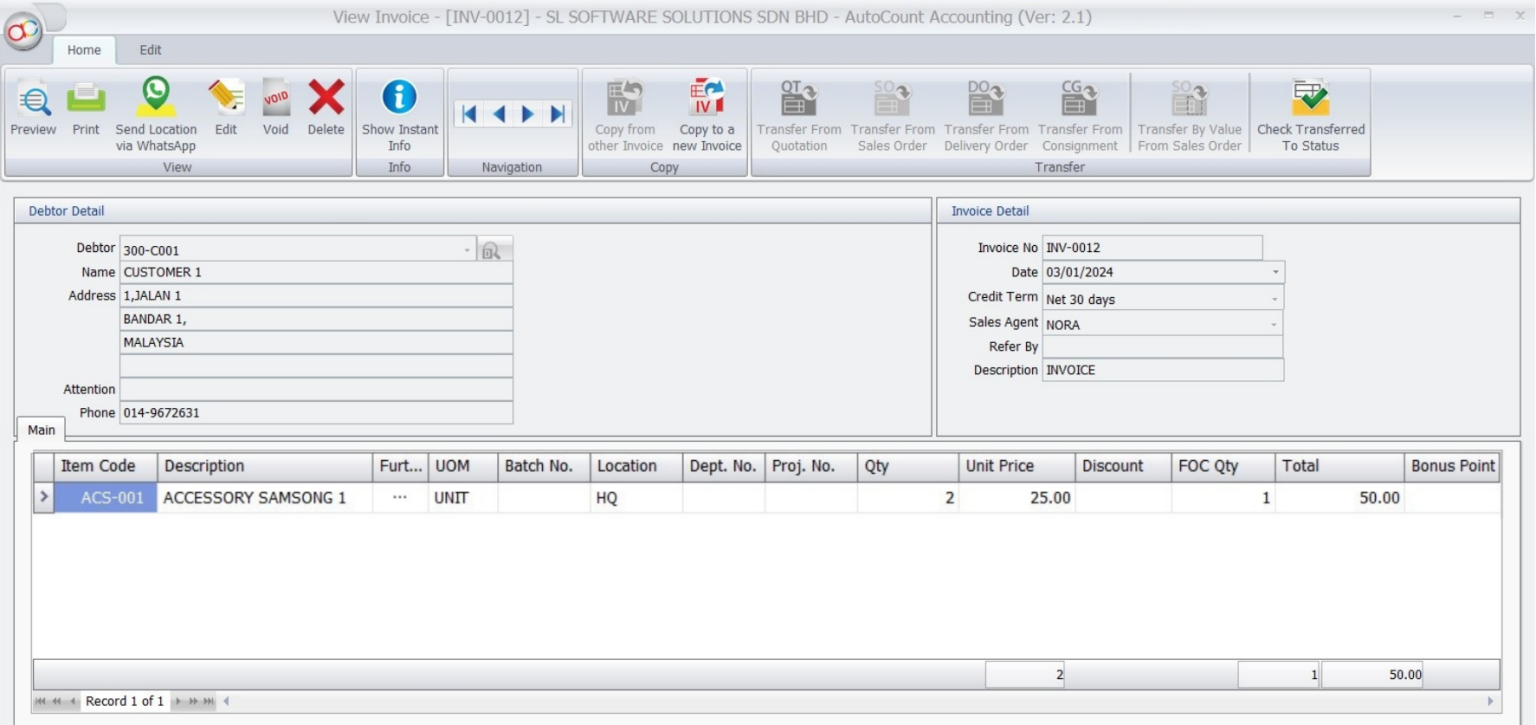Click Copy from other Invoice
This screenshot has height=725, width=1536.
[x=625, y=115]
